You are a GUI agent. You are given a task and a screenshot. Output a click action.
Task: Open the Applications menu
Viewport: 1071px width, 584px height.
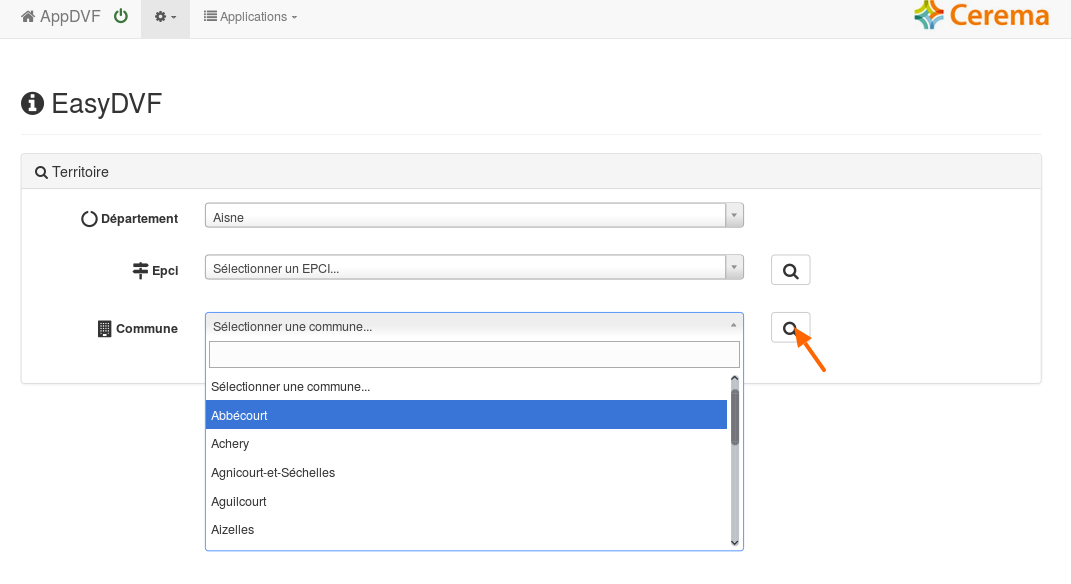(x=250, y=16)
